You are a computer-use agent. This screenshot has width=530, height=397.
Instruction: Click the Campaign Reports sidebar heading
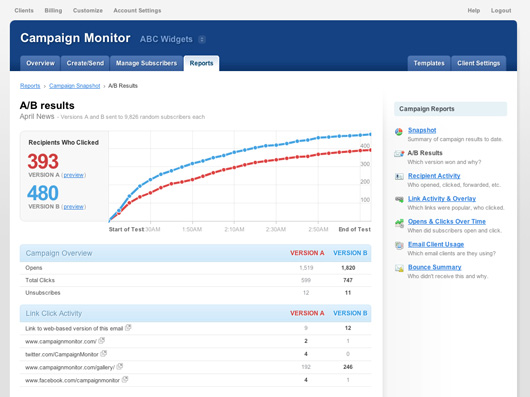(450, 109)
